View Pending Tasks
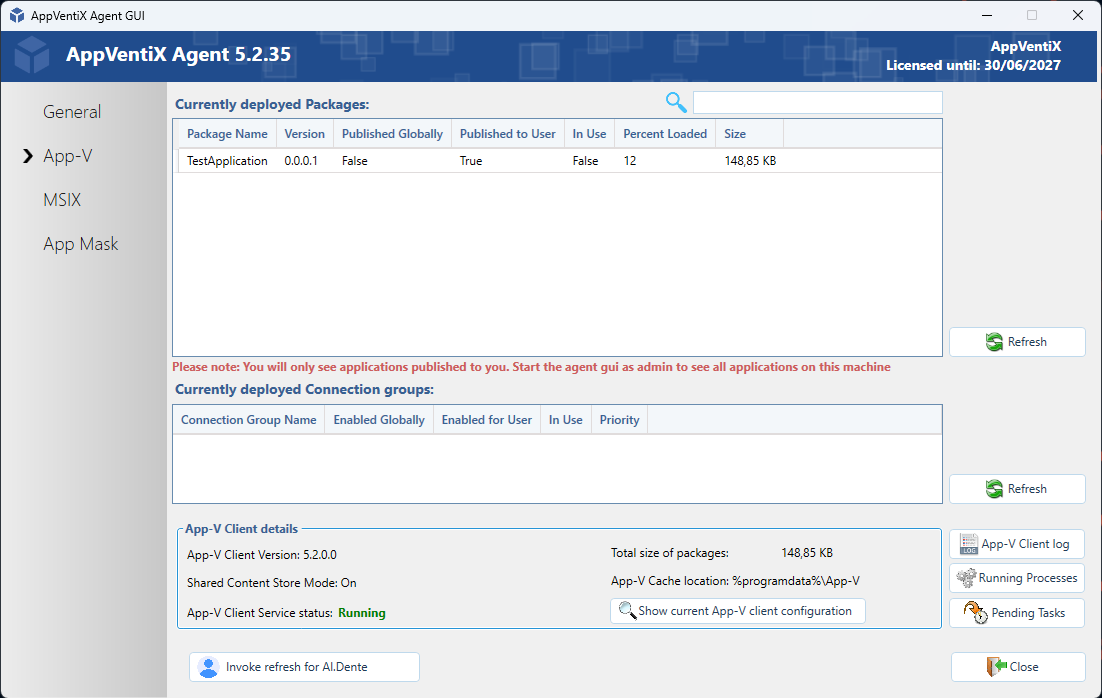This screenshot has height=698, width=1102. tap(1017, 612)
